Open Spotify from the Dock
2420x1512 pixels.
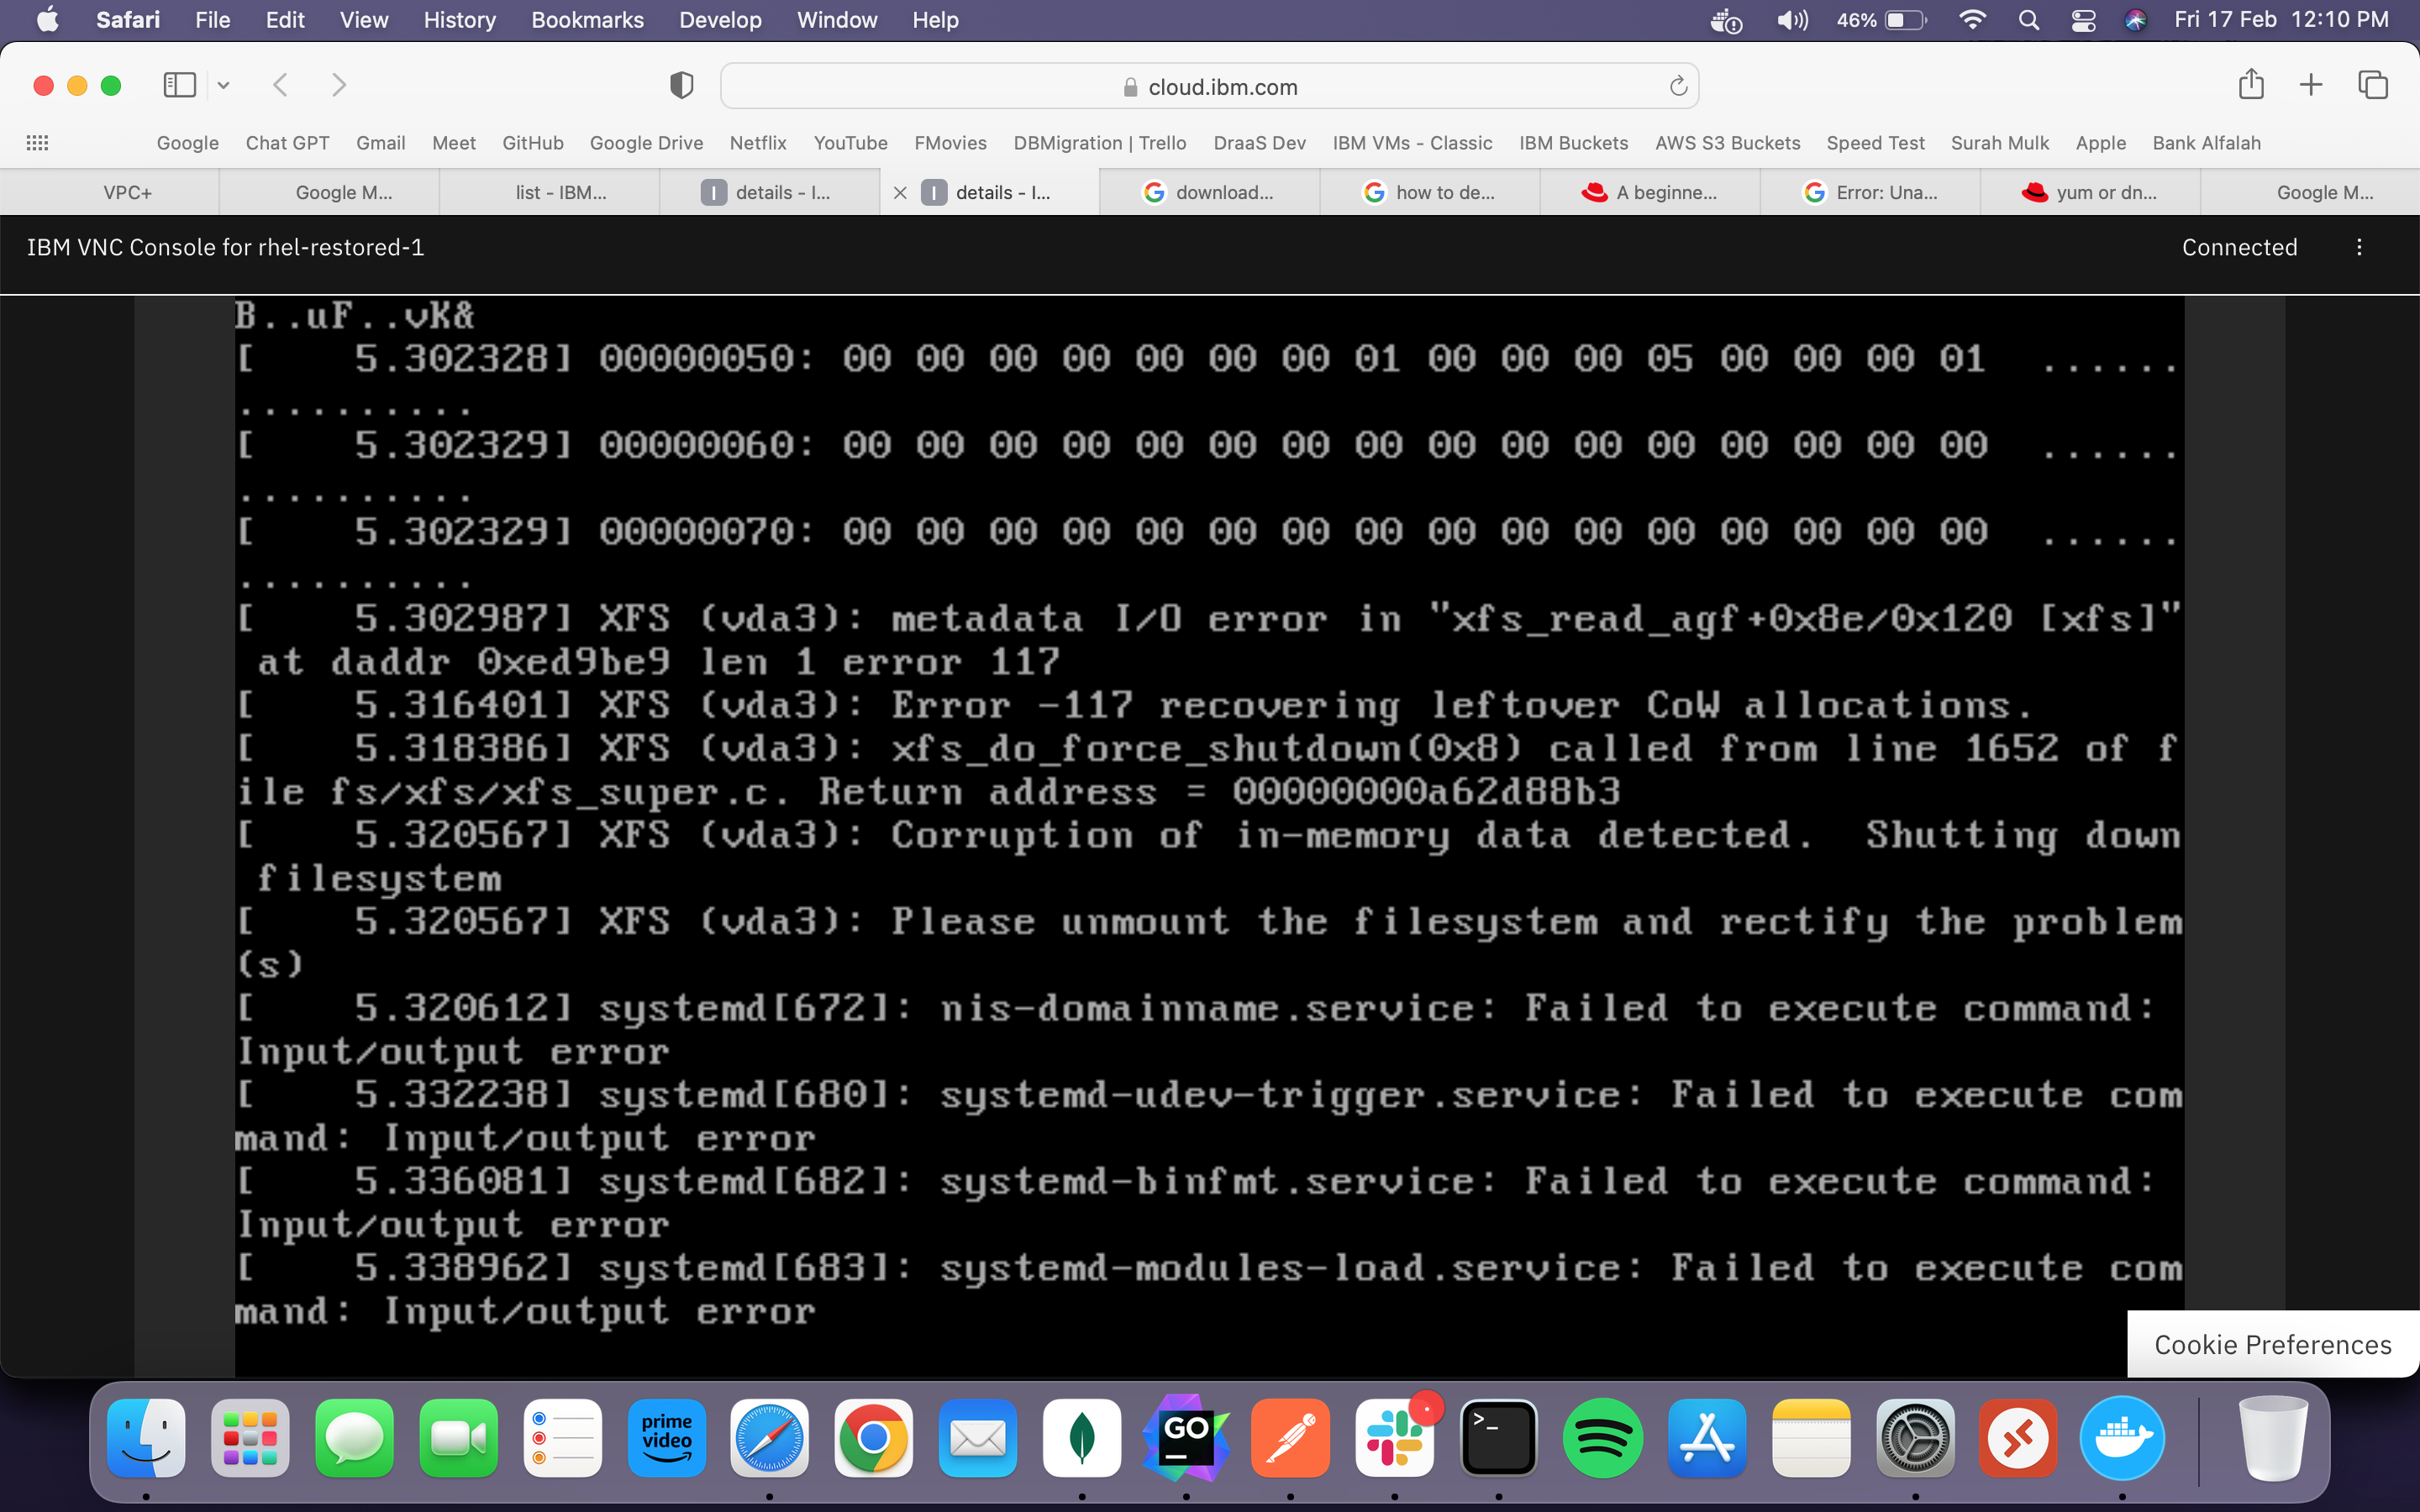[x=1604, y=1438]
